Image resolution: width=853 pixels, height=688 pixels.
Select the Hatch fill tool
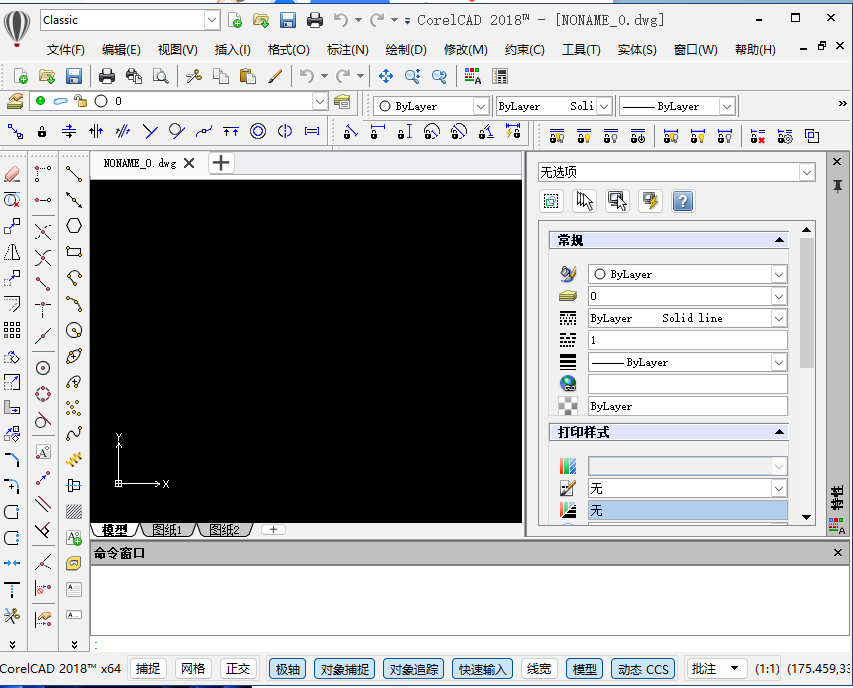74,511
